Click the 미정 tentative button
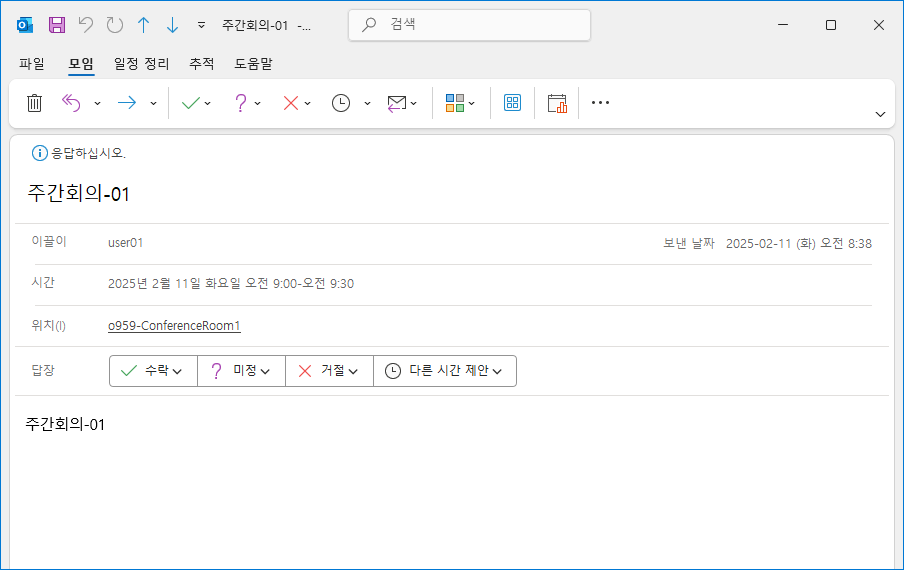904x570 pixels. click(241, 371)
